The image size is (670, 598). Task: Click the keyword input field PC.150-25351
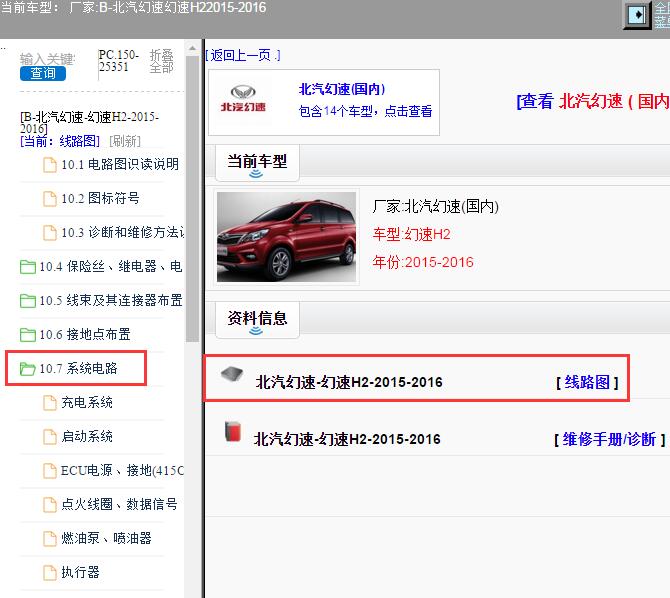tap(118, 61)
